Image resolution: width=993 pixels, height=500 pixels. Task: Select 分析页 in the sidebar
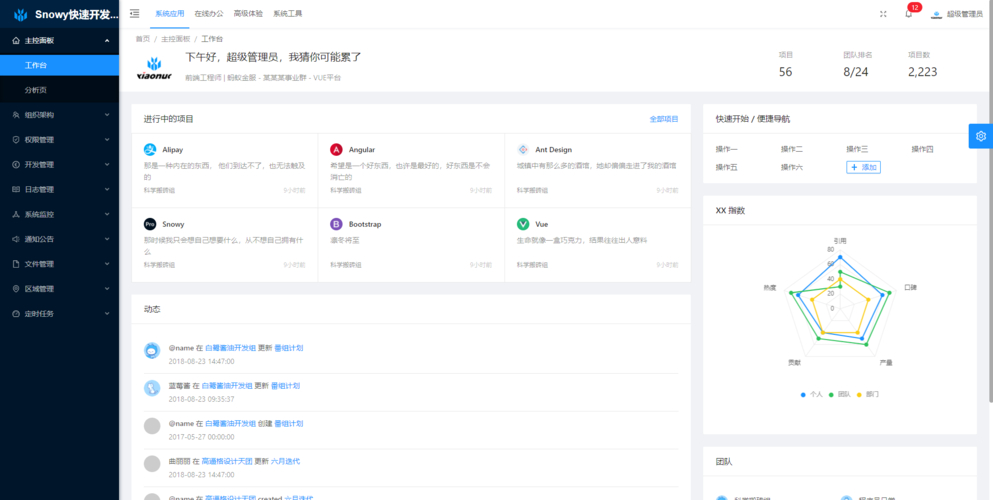coord(60,90)
